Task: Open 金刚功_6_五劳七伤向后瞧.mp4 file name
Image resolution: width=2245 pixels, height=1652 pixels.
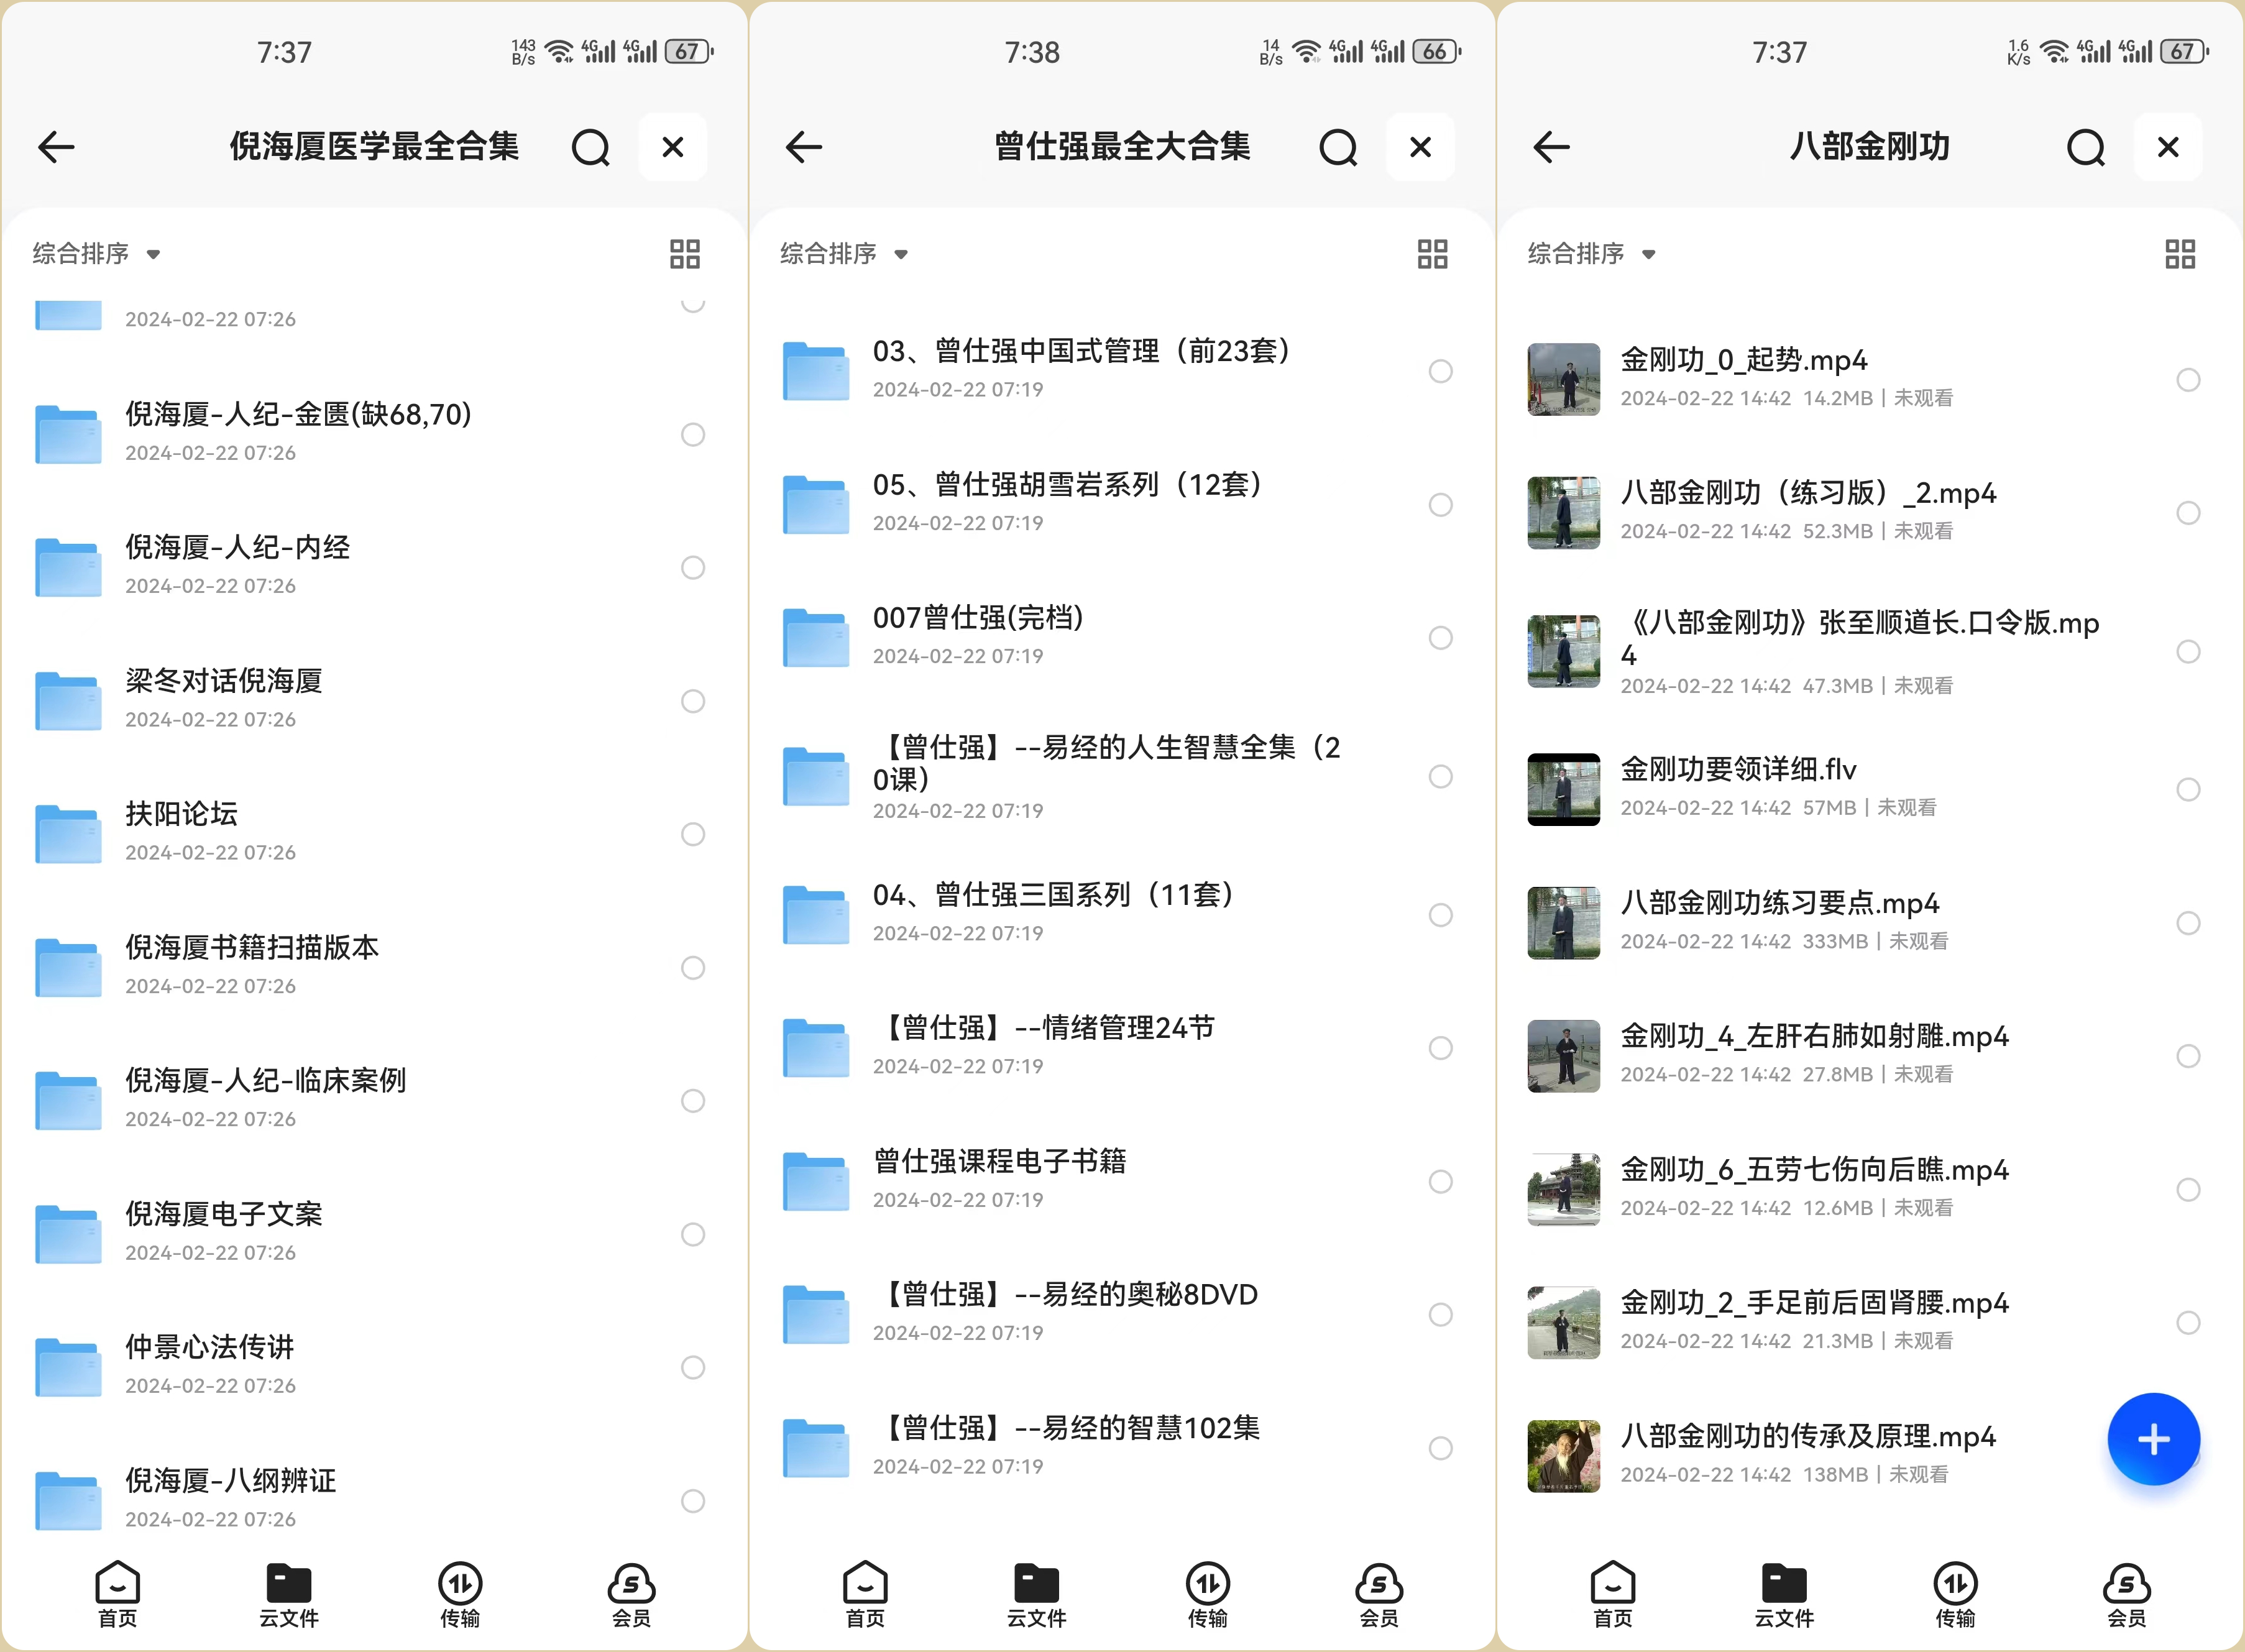Action: [1815, 1170]
